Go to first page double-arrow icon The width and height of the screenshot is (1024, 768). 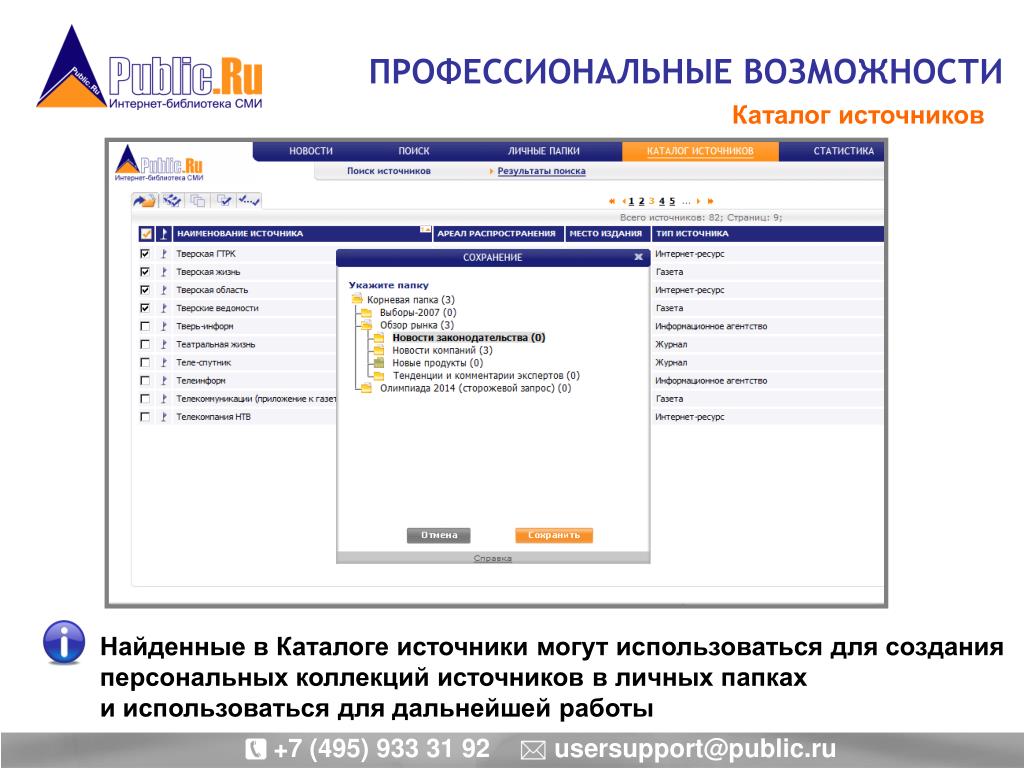click(x=612, y=201)
